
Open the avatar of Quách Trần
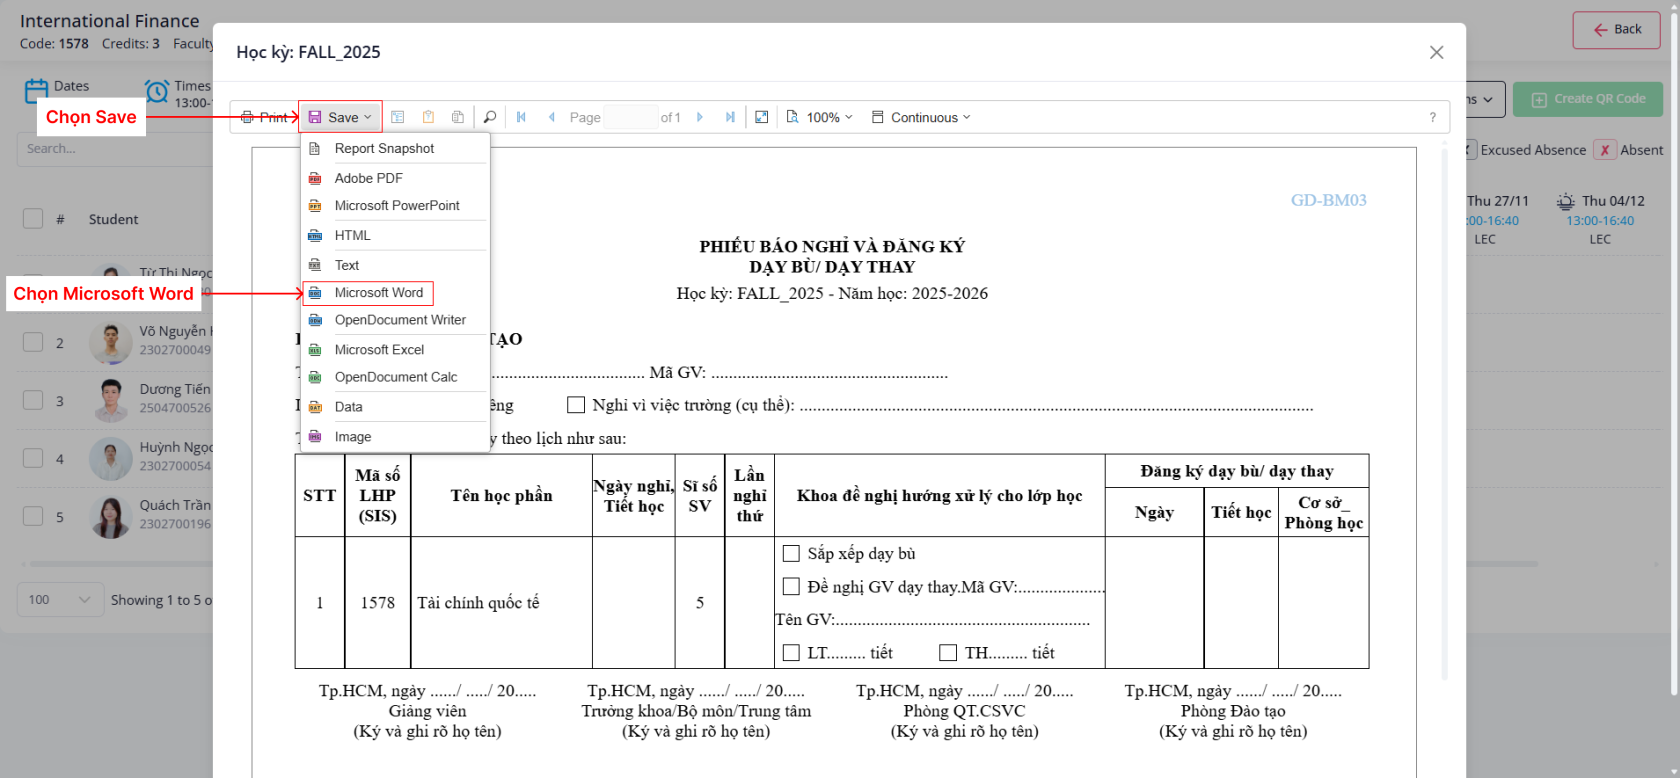(x=111, y=516)
